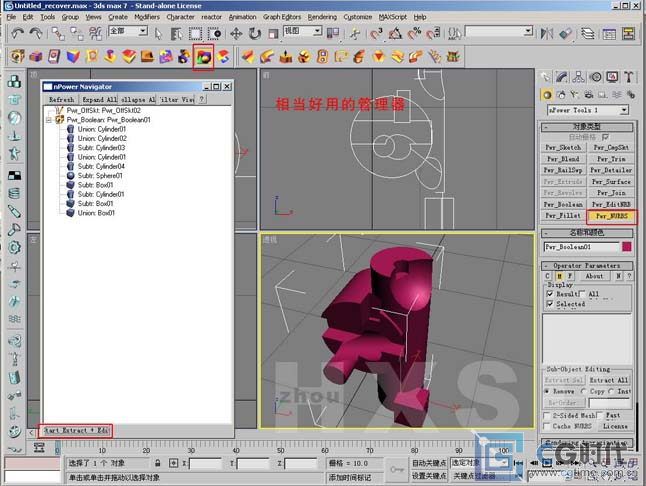Toggle Angle Snap icon
Screen dimensions: 646x486
click(x=395, y=33)
